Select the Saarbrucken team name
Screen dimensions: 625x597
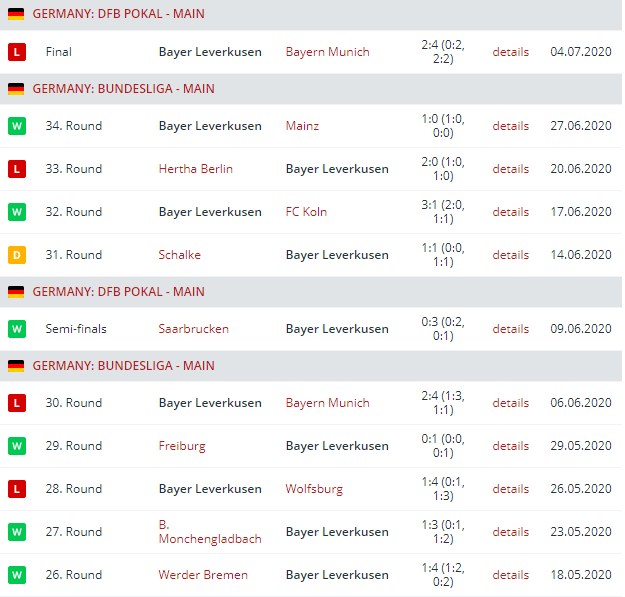point(193,329)
